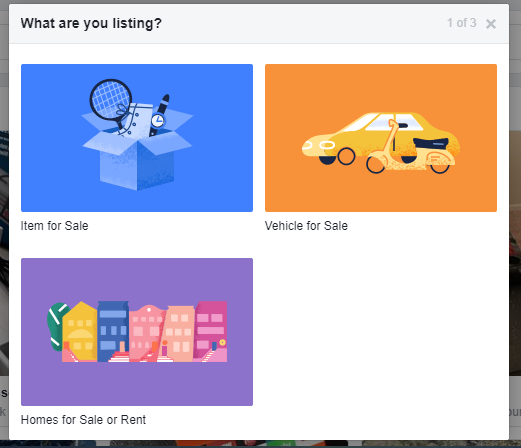Click the 'Item for Sale' text label

[x=54, y=226]
